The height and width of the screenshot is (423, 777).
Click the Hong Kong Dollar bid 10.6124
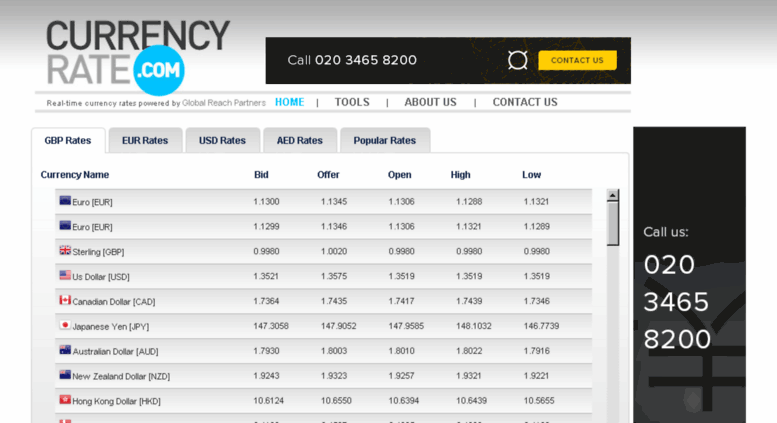point(269,400)
